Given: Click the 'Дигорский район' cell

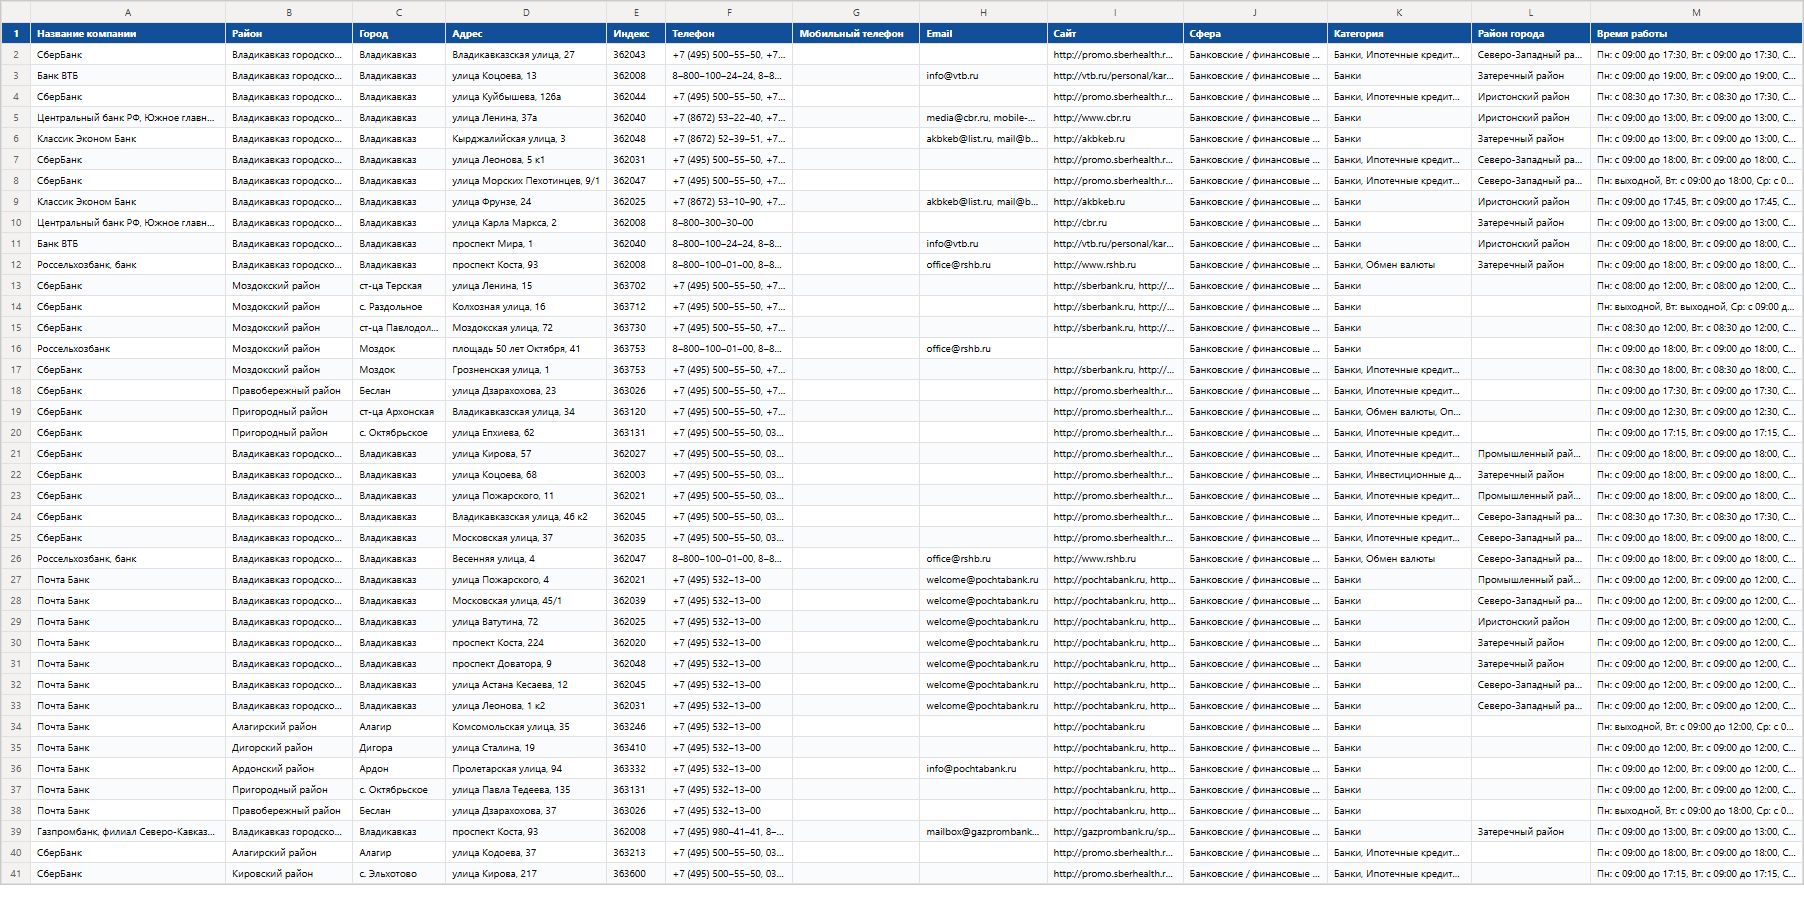Looking at the screenshot, I should point(289,748).
